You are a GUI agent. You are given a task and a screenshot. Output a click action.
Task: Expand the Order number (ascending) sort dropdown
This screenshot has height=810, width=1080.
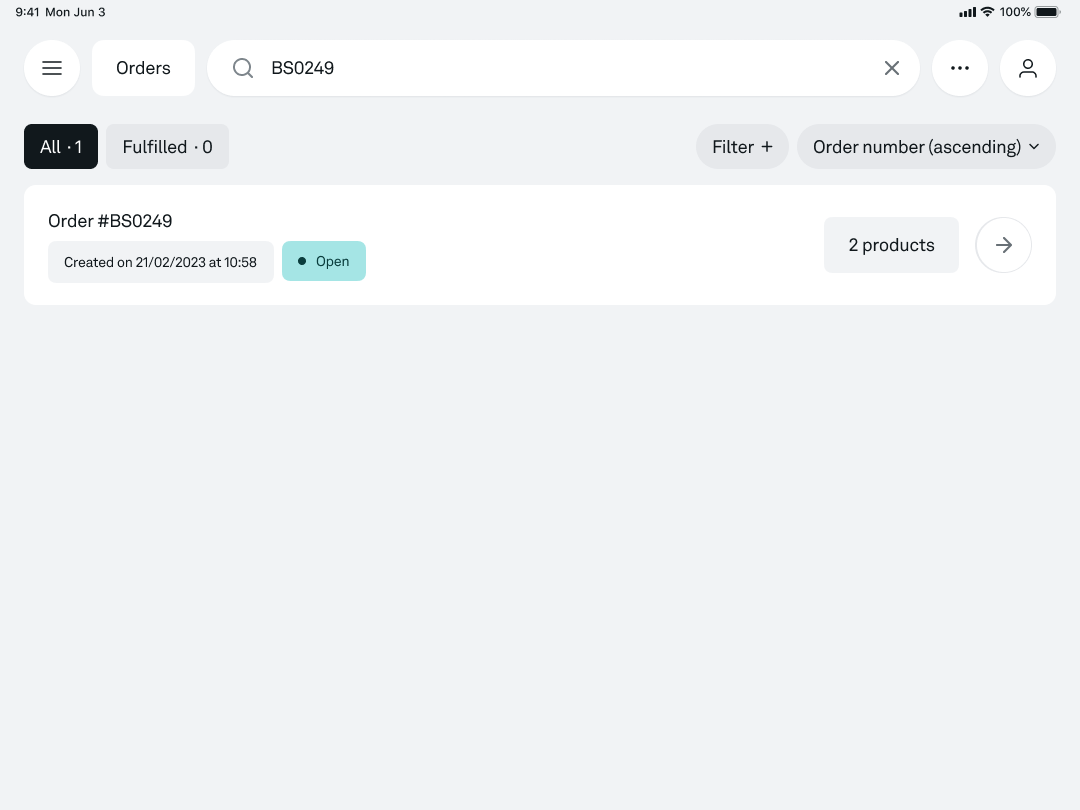point(926,147)
